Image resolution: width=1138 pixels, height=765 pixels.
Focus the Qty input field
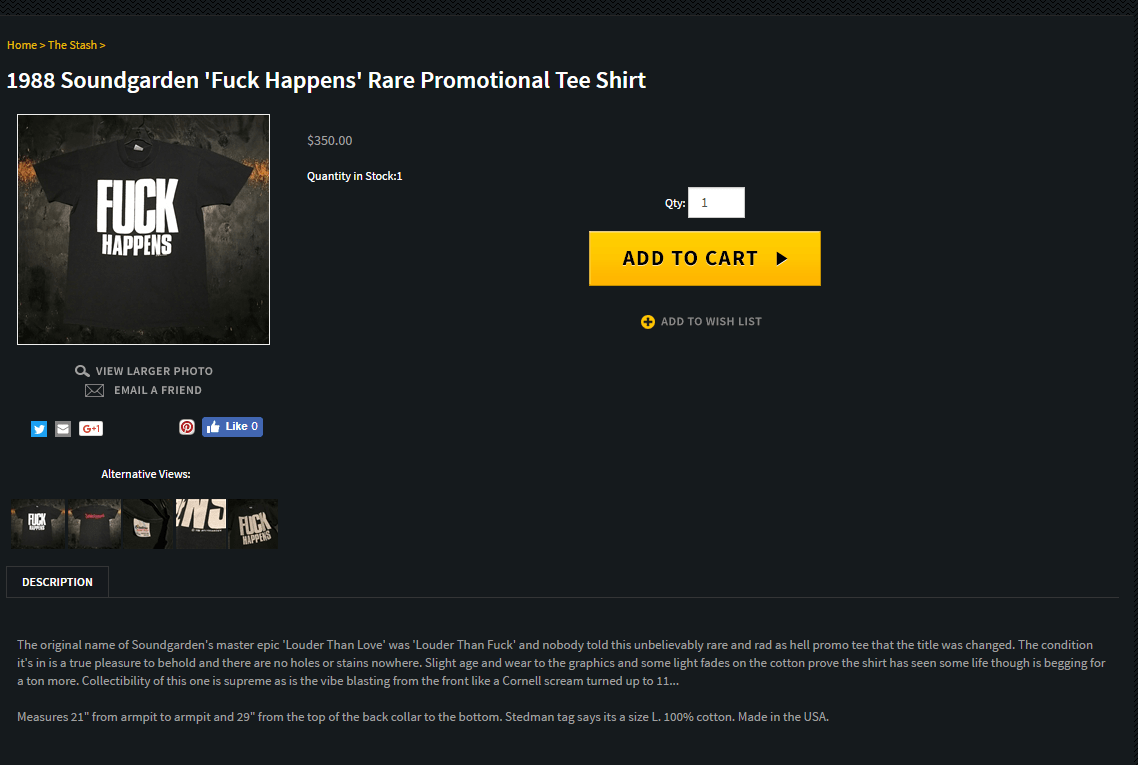coord(716,202)
